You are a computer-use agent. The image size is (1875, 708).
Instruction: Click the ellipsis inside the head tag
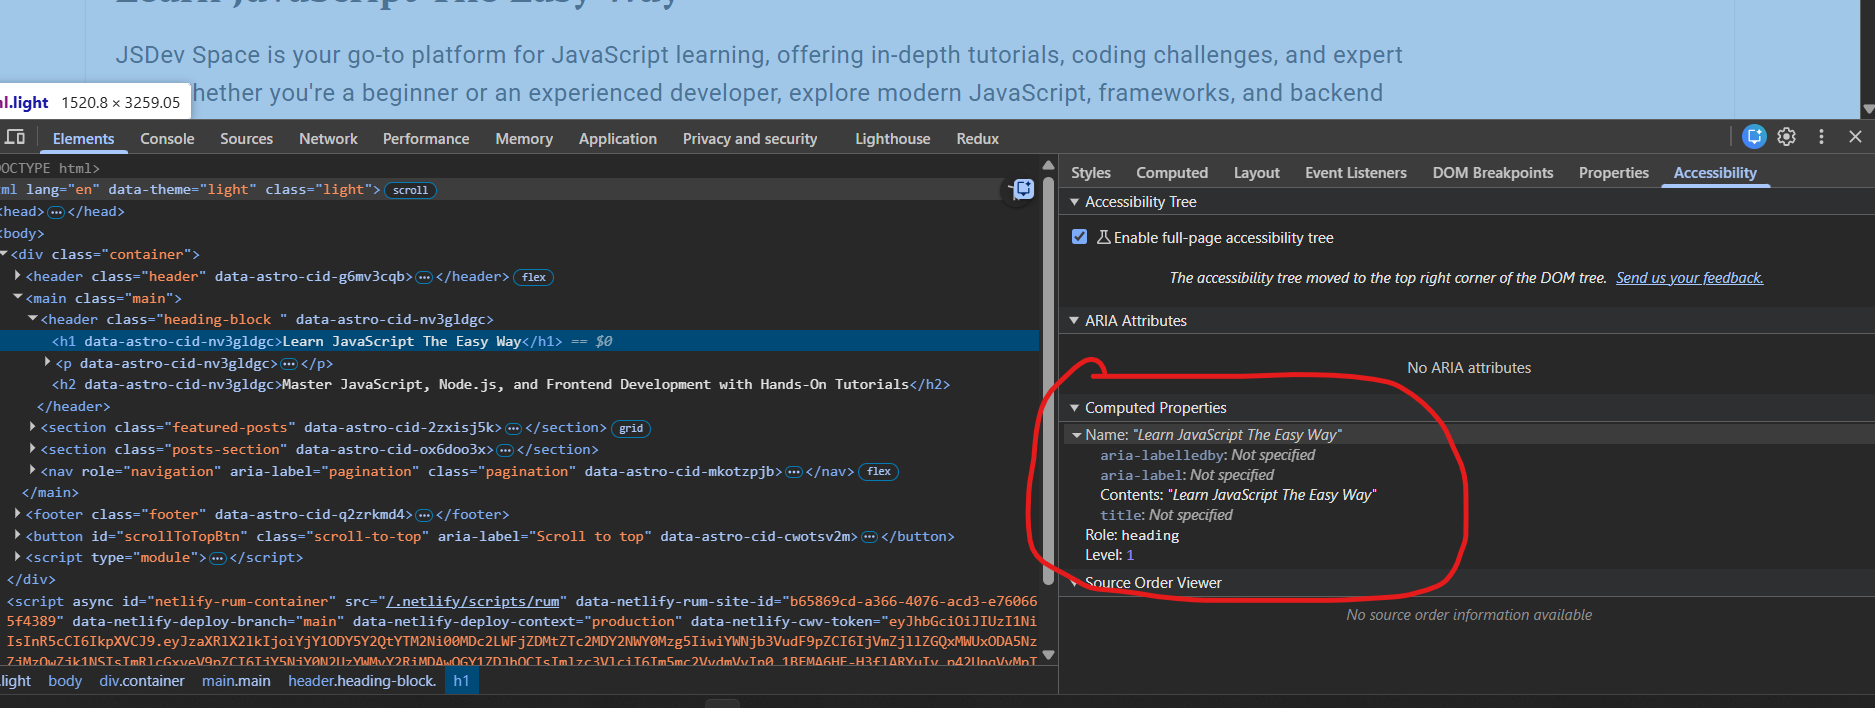coord(56,212)
